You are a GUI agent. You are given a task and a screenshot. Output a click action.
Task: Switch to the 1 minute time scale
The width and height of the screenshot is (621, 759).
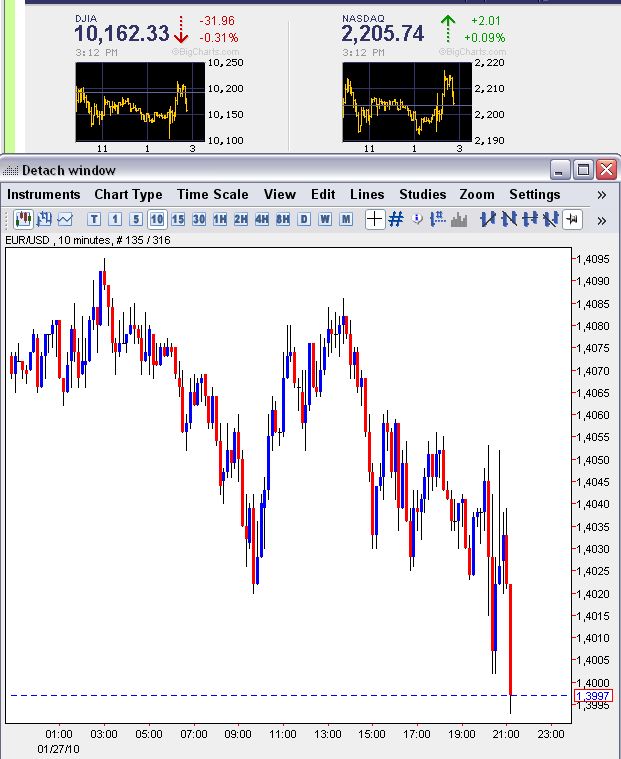click(x=115, y=220)
